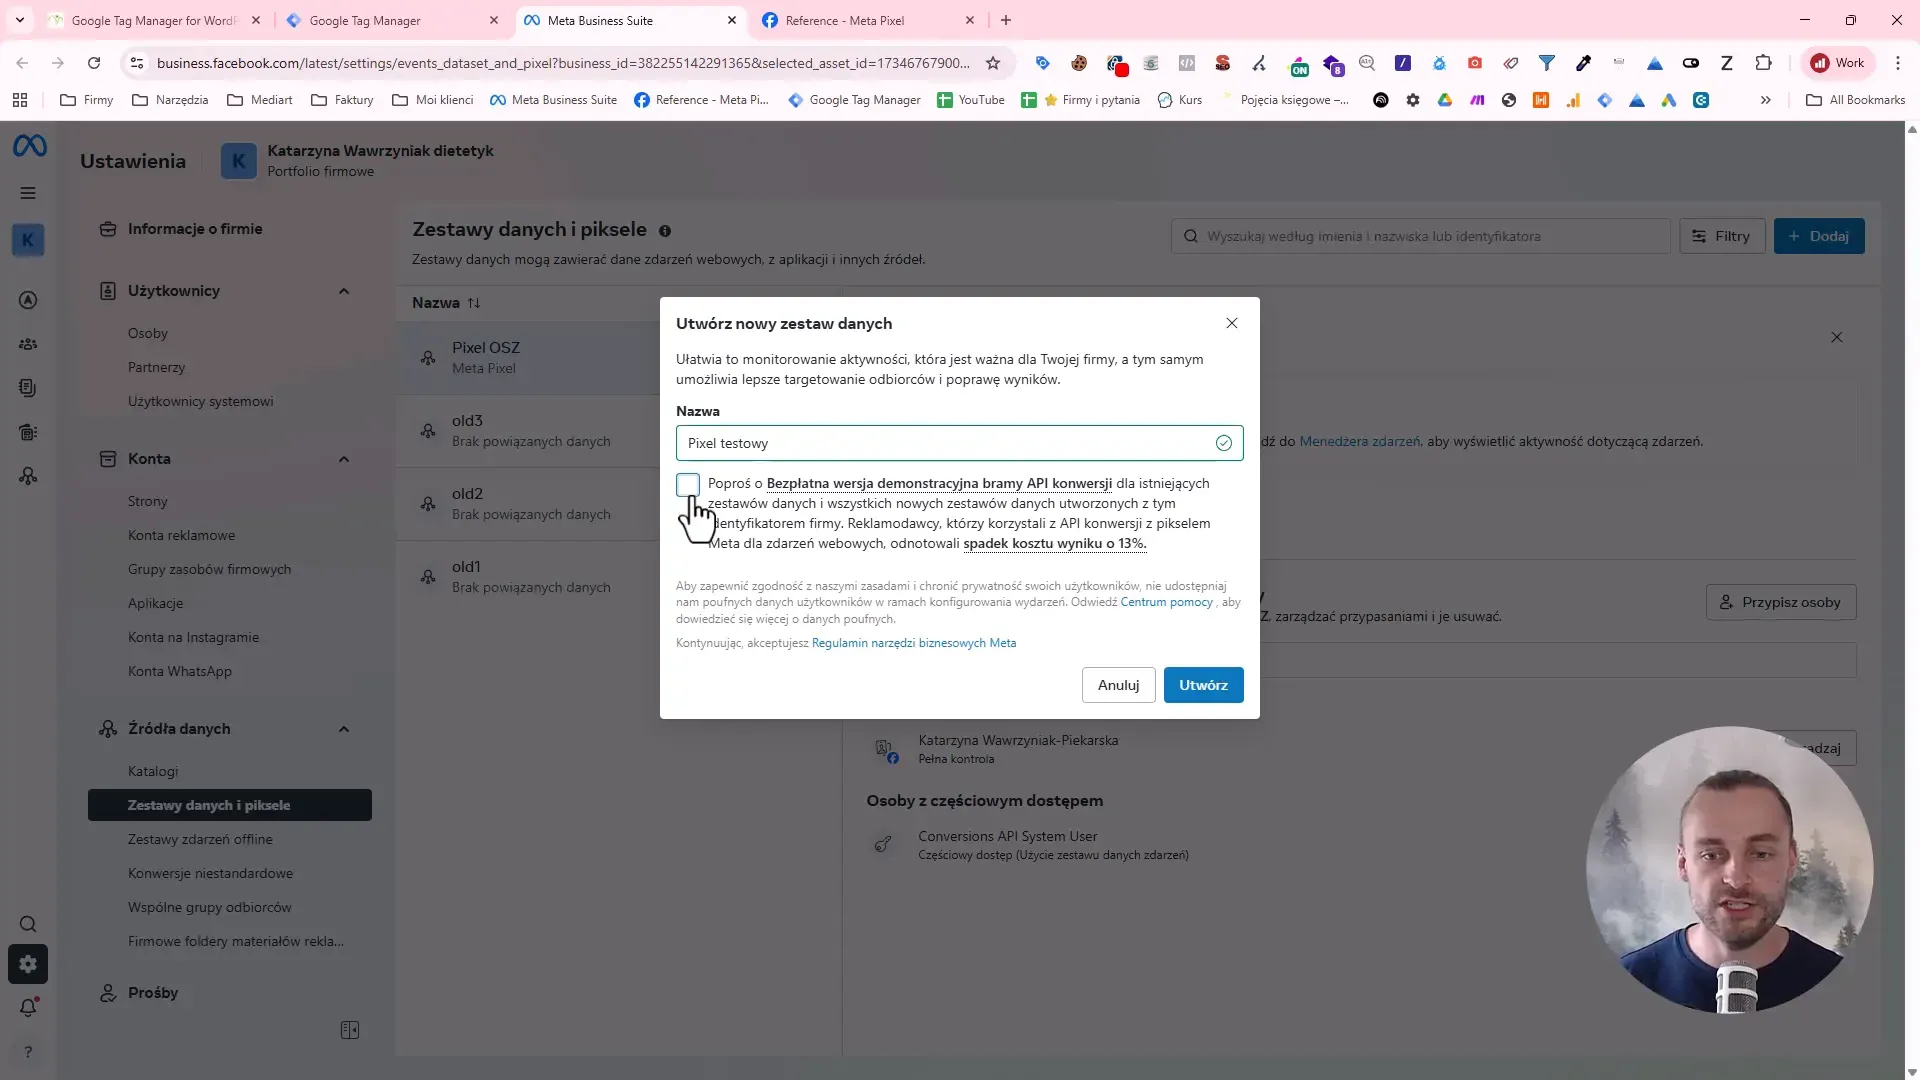Collapse the Konta section
The width and height of the screenshot is (1920, 1080).
point(344,459)
